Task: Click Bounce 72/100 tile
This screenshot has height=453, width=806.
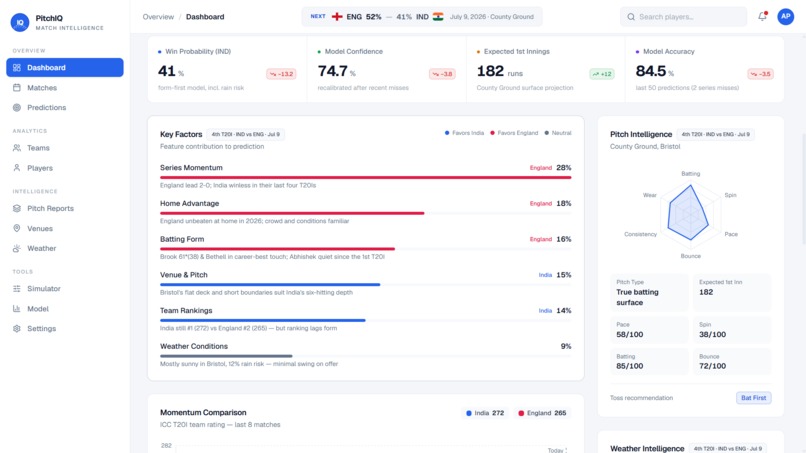Action: [x=732, y=361]
